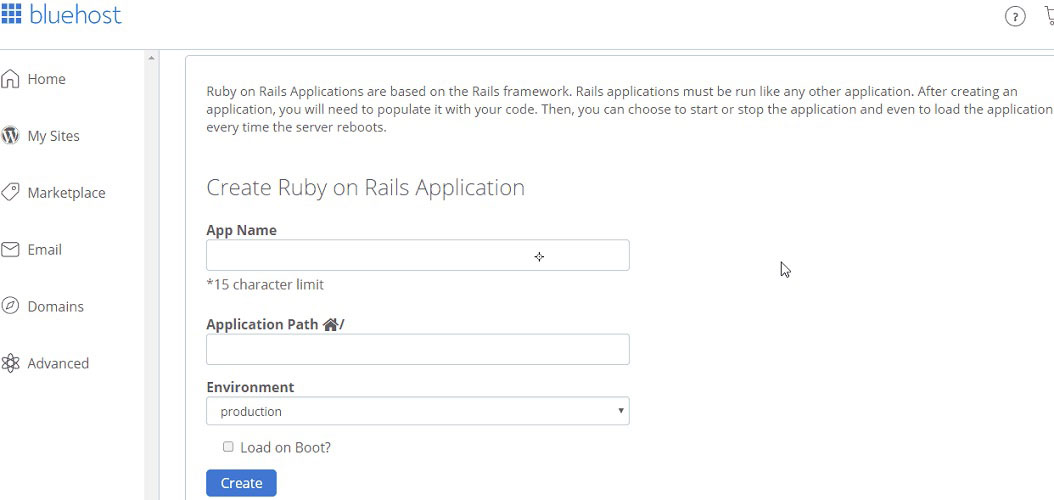Open the help question mark icon
Screen dimensions: 1054x500
(1015, 16)
